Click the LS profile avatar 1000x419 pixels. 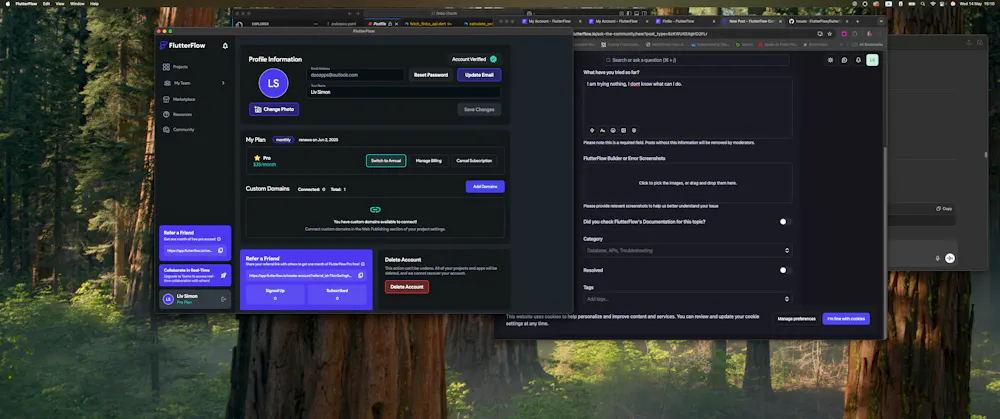[273, 84]
